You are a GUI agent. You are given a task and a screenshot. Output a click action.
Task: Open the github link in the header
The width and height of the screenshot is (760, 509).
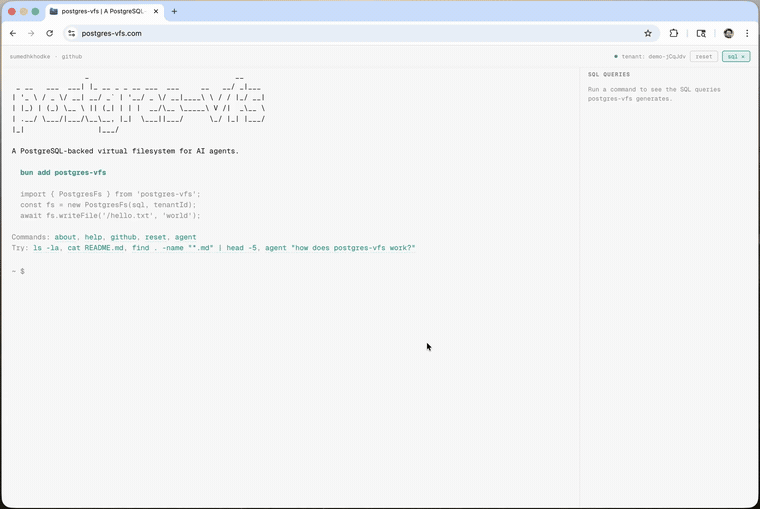(x=72, y=57)
